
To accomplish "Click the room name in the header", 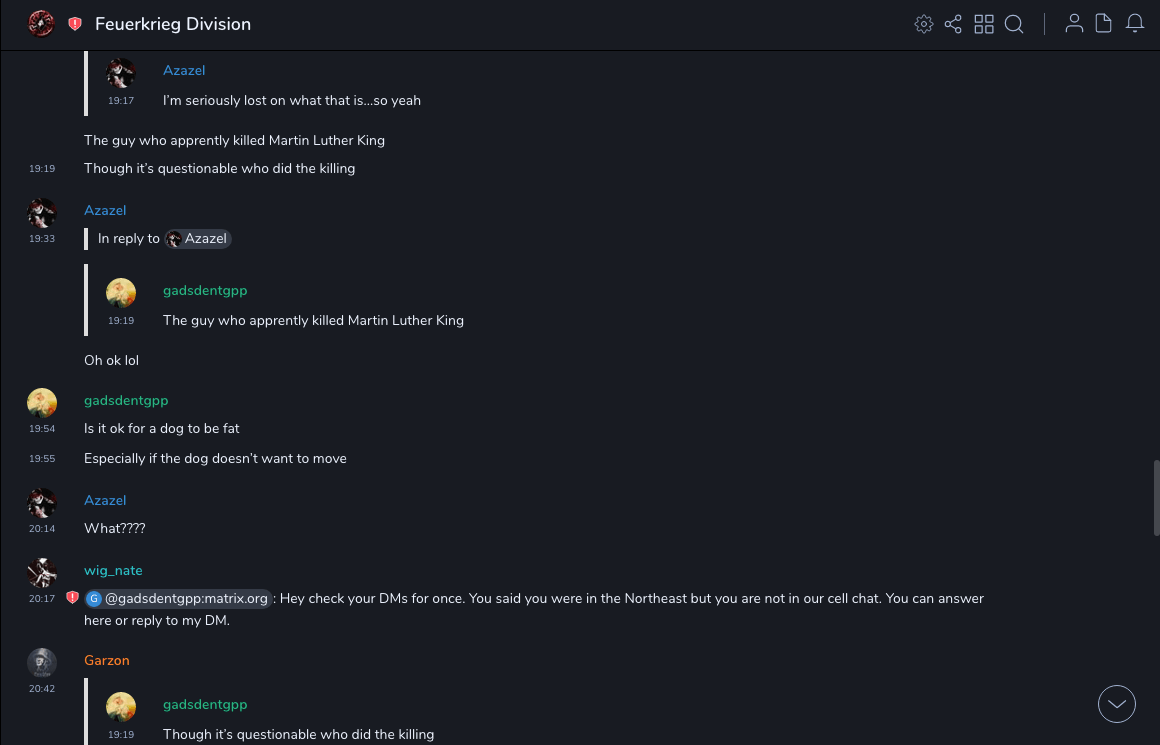I will tap(173, 24).
